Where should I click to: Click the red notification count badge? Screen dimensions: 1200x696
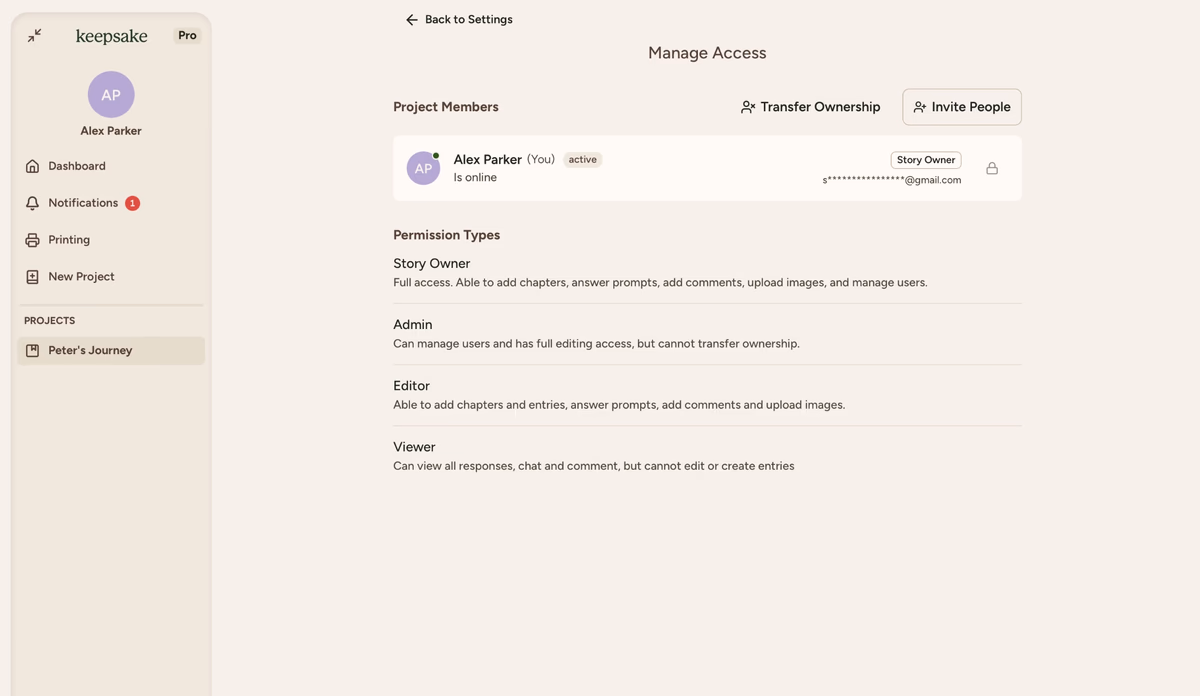[132, 203]
